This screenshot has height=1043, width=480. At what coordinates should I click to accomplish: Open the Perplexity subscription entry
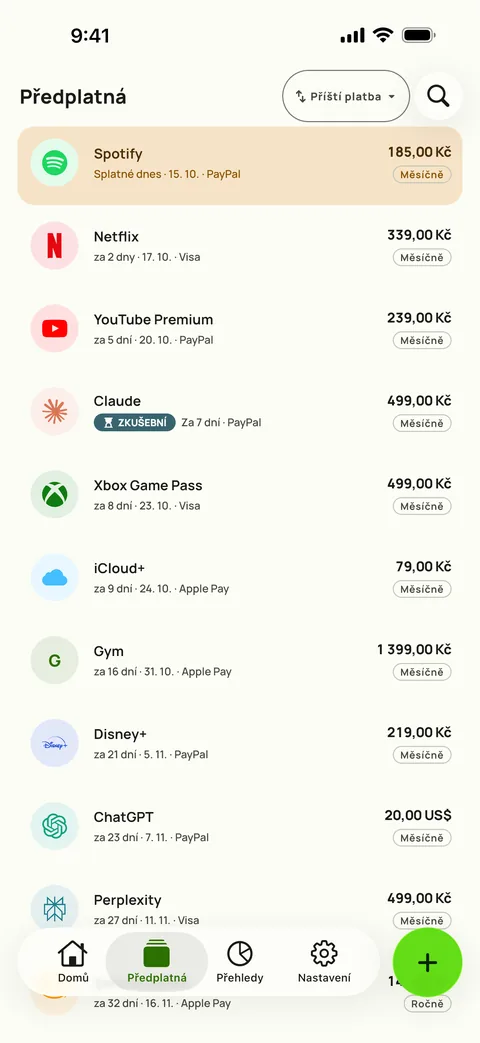[x=240, y=909]
